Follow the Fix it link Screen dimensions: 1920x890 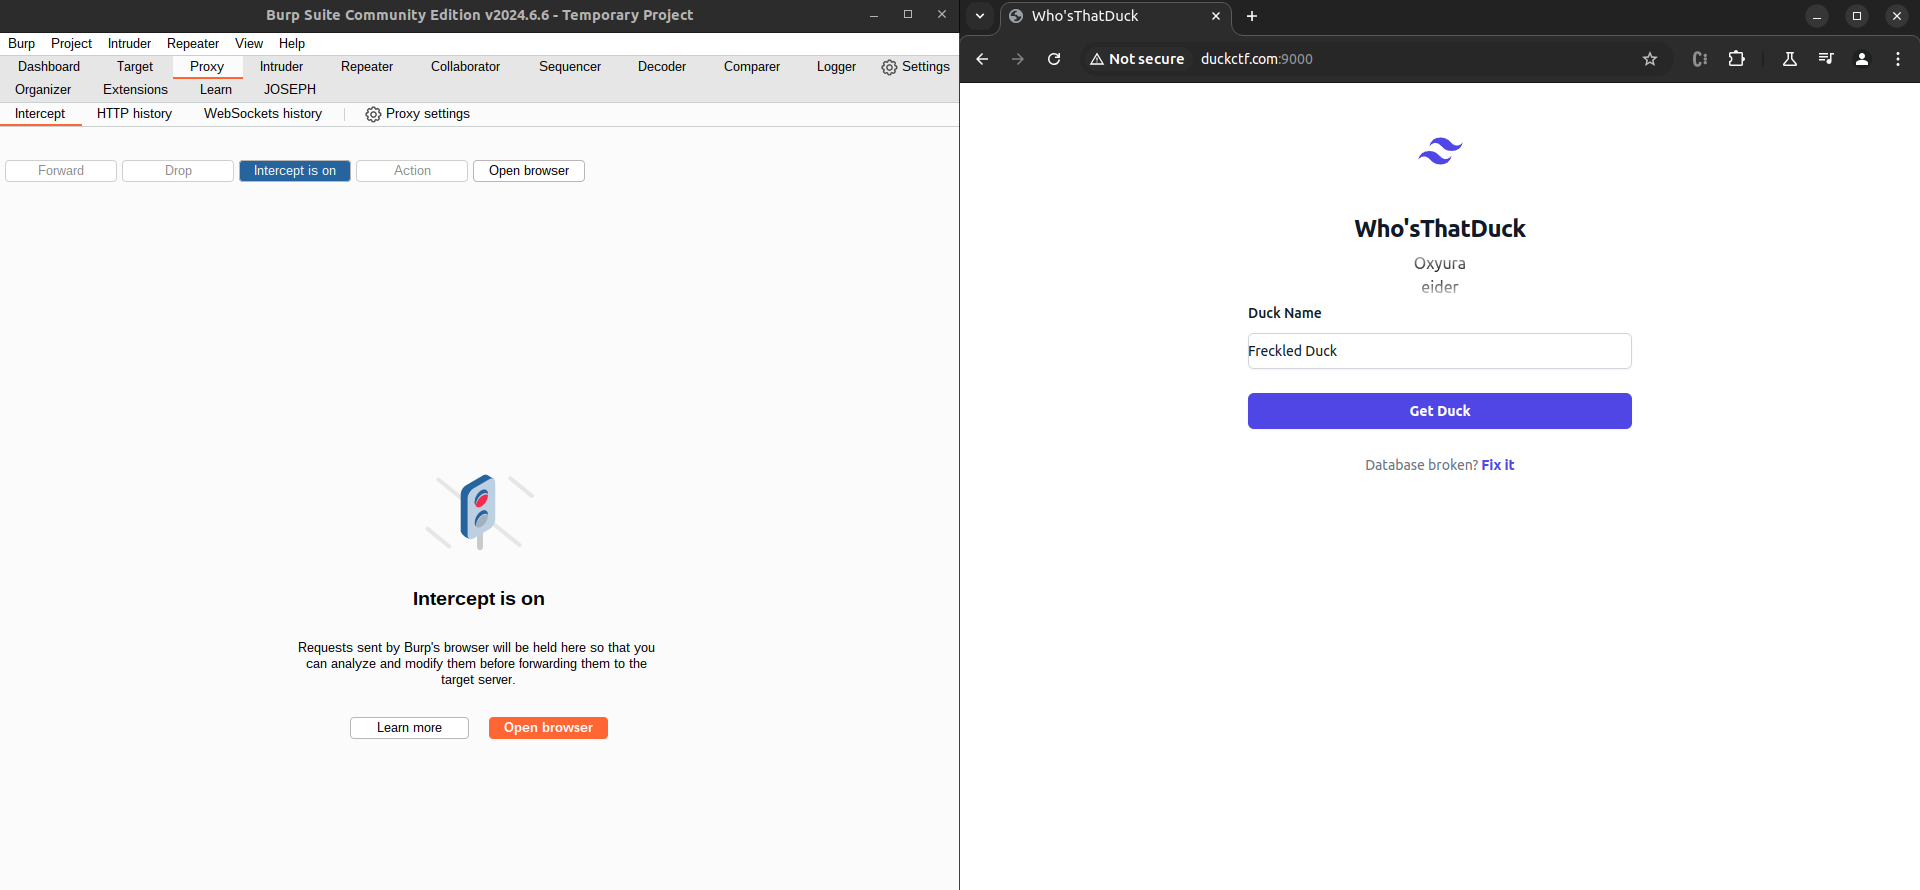[x=1498, y=465]
